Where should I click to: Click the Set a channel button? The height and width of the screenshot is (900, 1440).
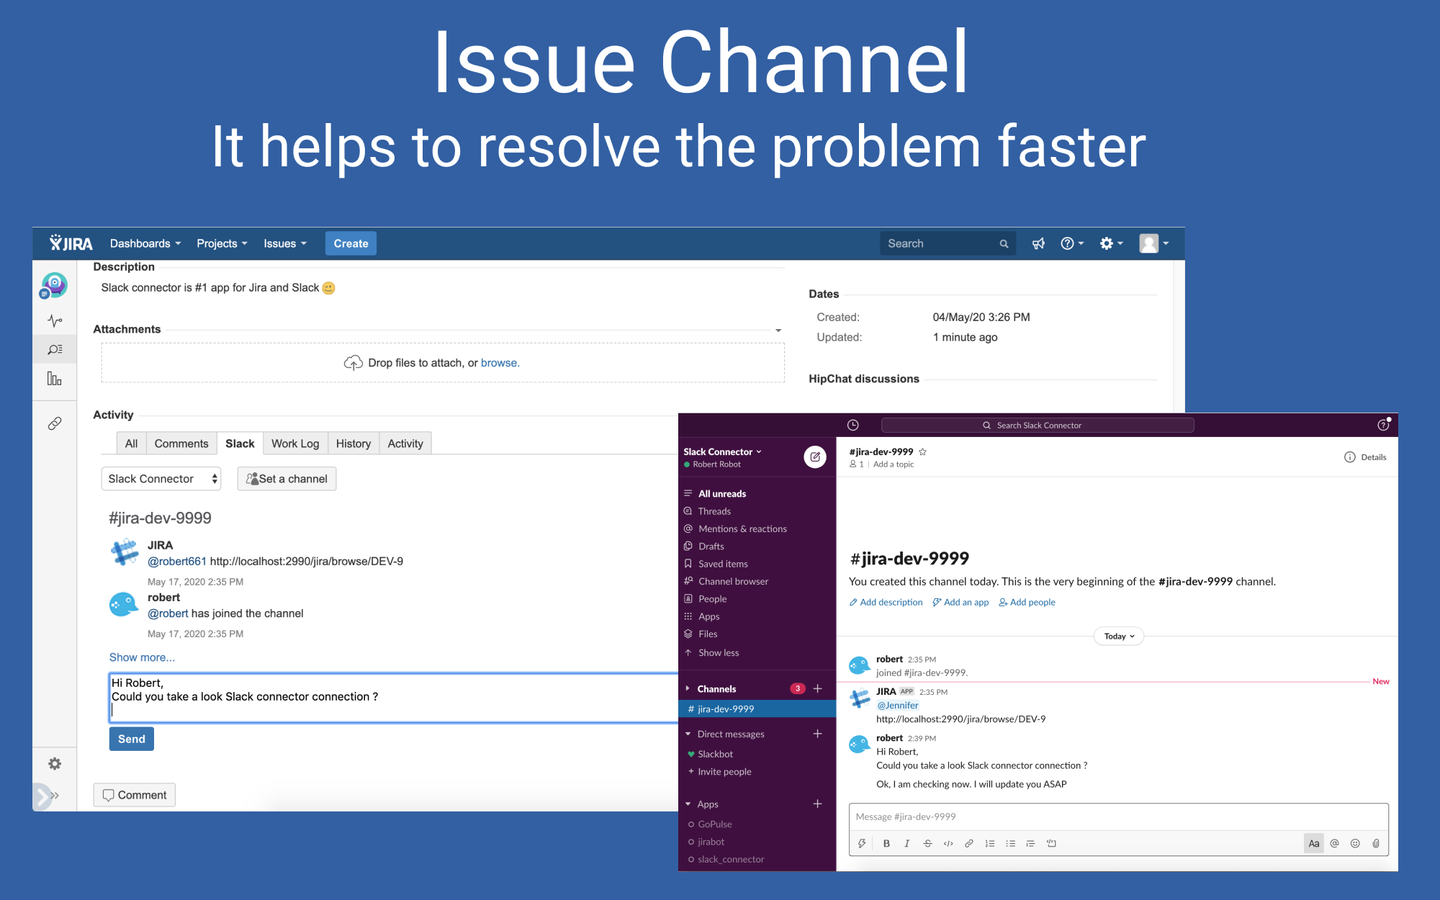(x=287, y=479)
